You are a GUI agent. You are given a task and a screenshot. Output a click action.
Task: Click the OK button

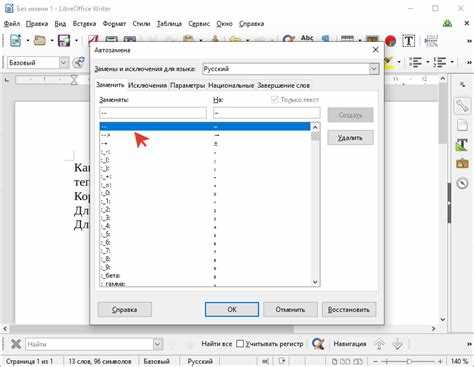coord(232,310)
